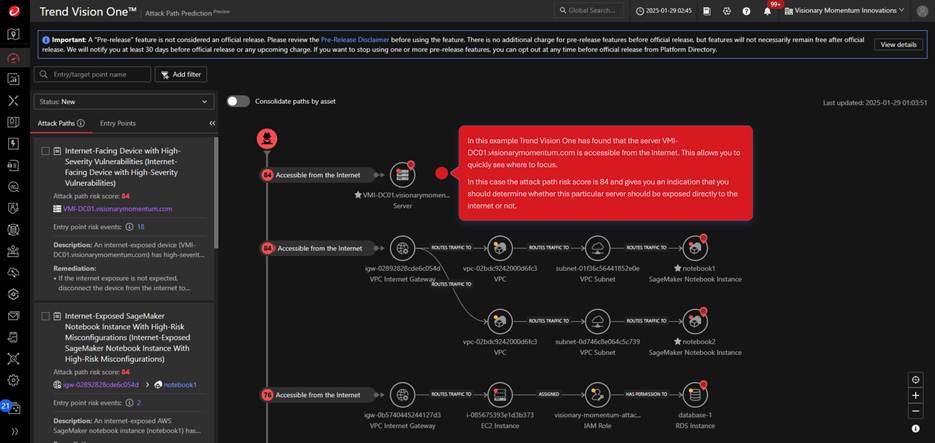Select the igw-0b5740445244127d3 gateway node
This screenshot has height=443, width=935.
click(403, 395)
